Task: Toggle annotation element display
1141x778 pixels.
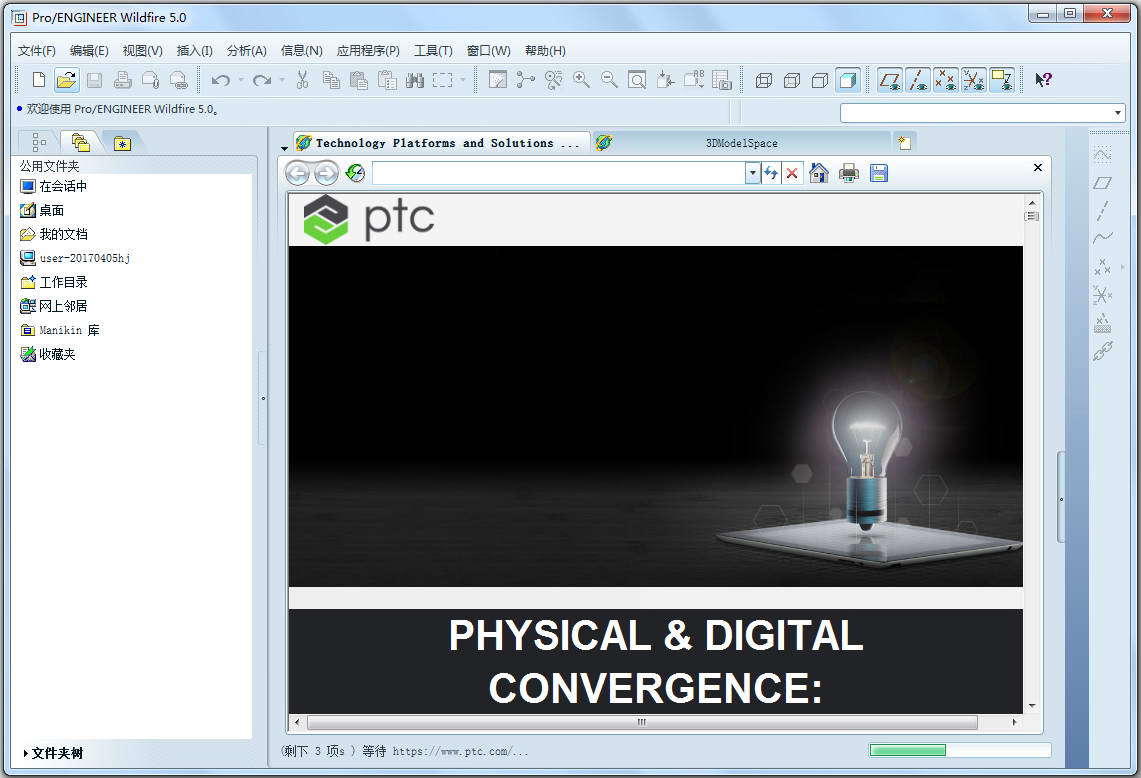Action: 1002,80
